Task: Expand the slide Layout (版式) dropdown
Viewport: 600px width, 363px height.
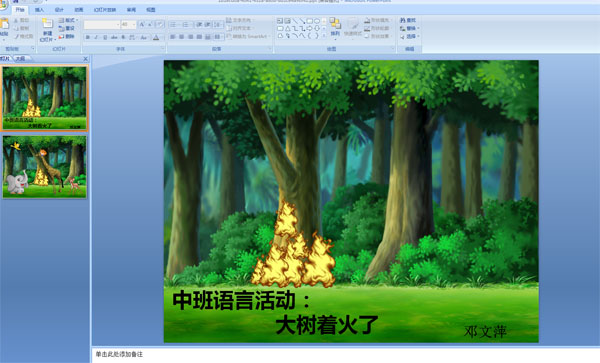Action: pos(68,20)
